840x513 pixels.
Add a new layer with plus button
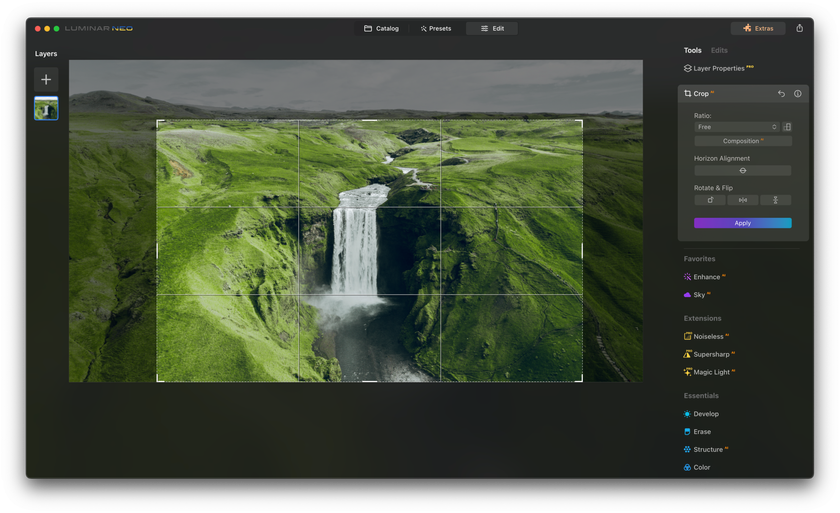[x=46, y=80]
